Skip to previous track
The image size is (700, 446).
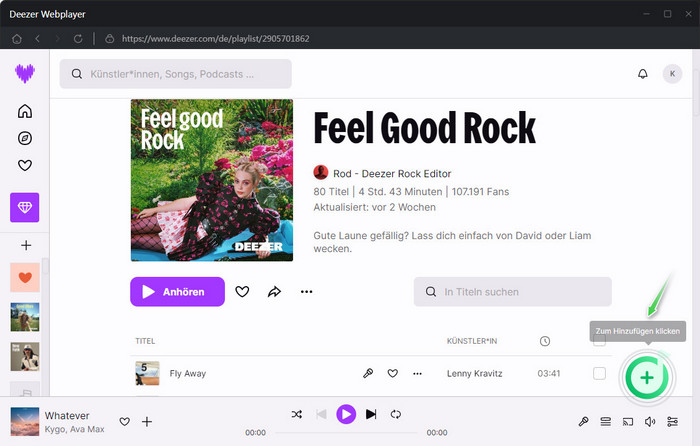pos(321,414)
